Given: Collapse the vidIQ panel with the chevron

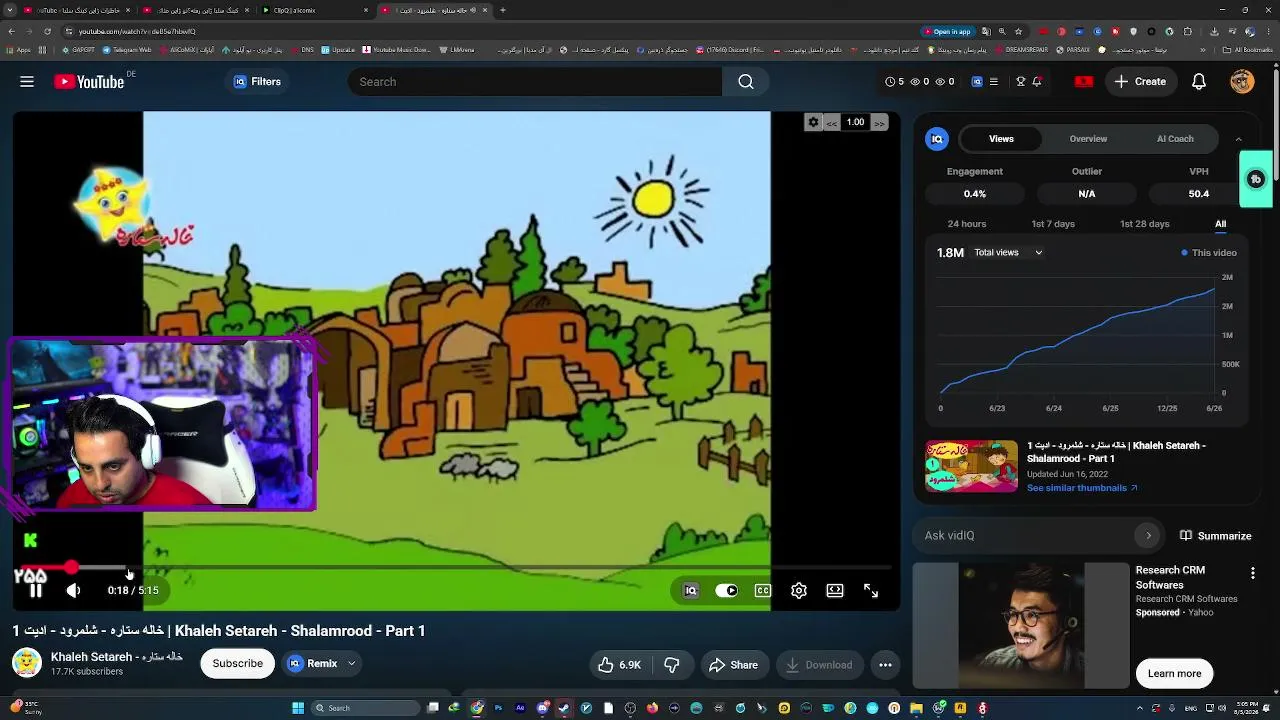Looking at the screenshot, I should pos(1238,139).
